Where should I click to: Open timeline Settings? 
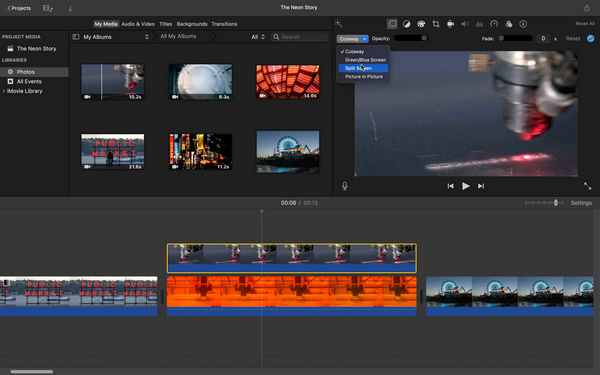click(x=581, y=203)
